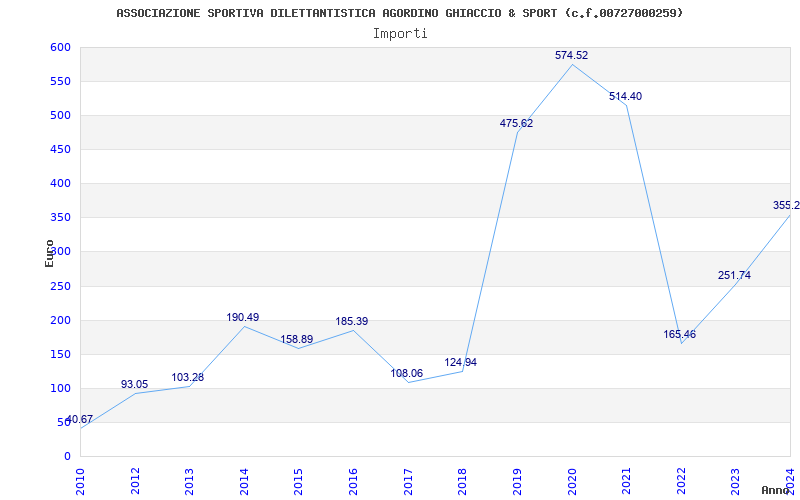Click the 2013 x-axis year label

(189, 481)
